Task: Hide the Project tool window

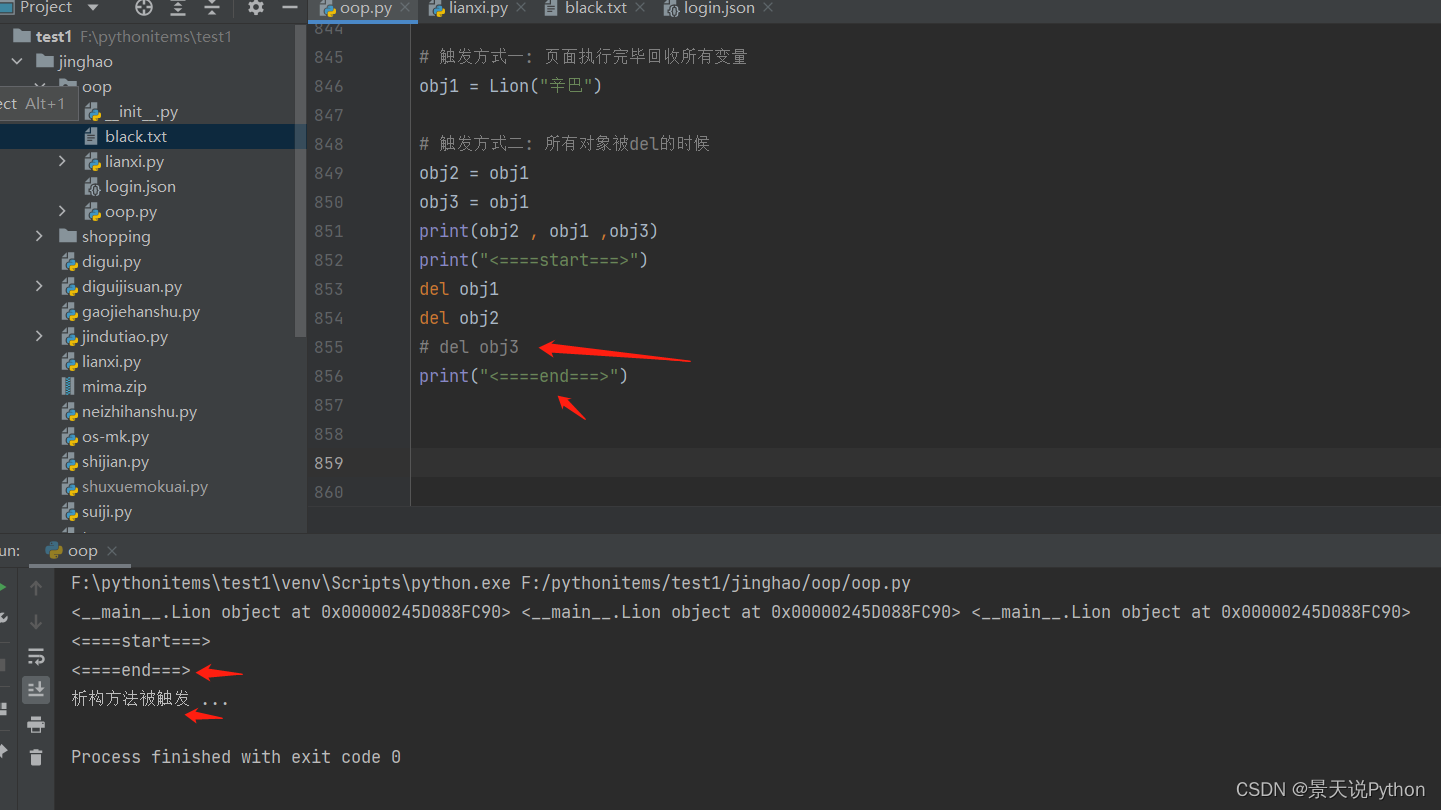Action: [x=290, y=8]
